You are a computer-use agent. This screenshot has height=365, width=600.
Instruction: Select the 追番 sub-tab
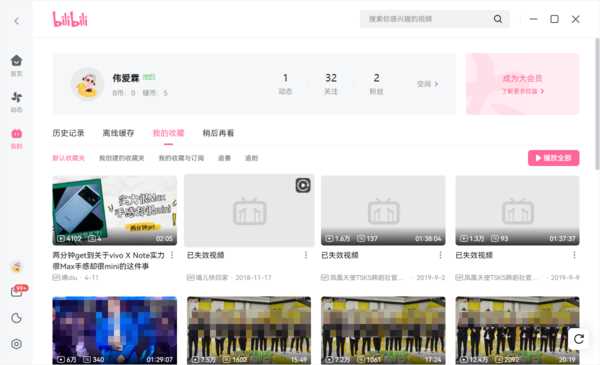pyautogui.click(x=224, y=158)
